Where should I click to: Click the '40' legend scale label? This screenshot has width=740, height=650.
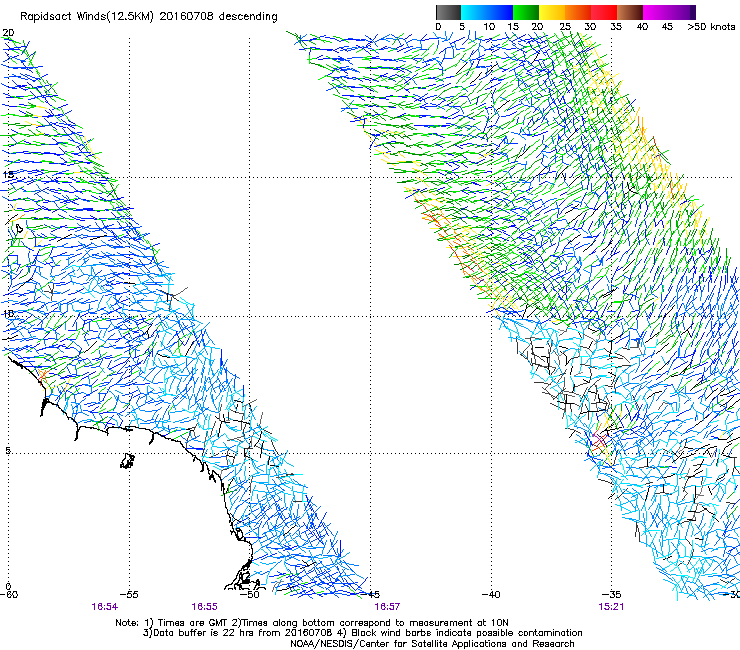tap(642, 27)
